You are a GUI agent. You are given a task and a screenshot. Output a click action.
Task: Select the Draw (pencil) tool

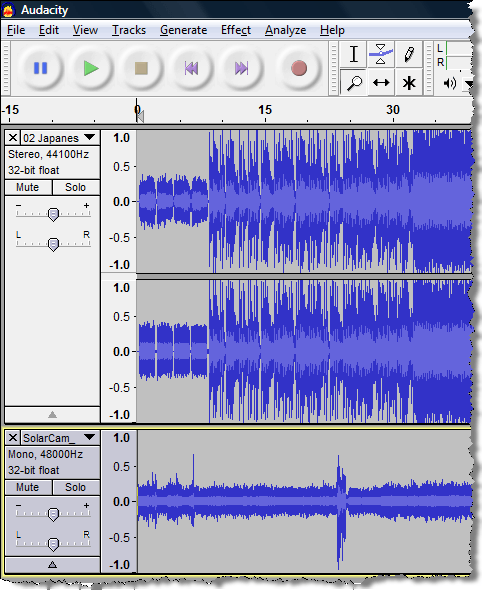tap(409, 54)
